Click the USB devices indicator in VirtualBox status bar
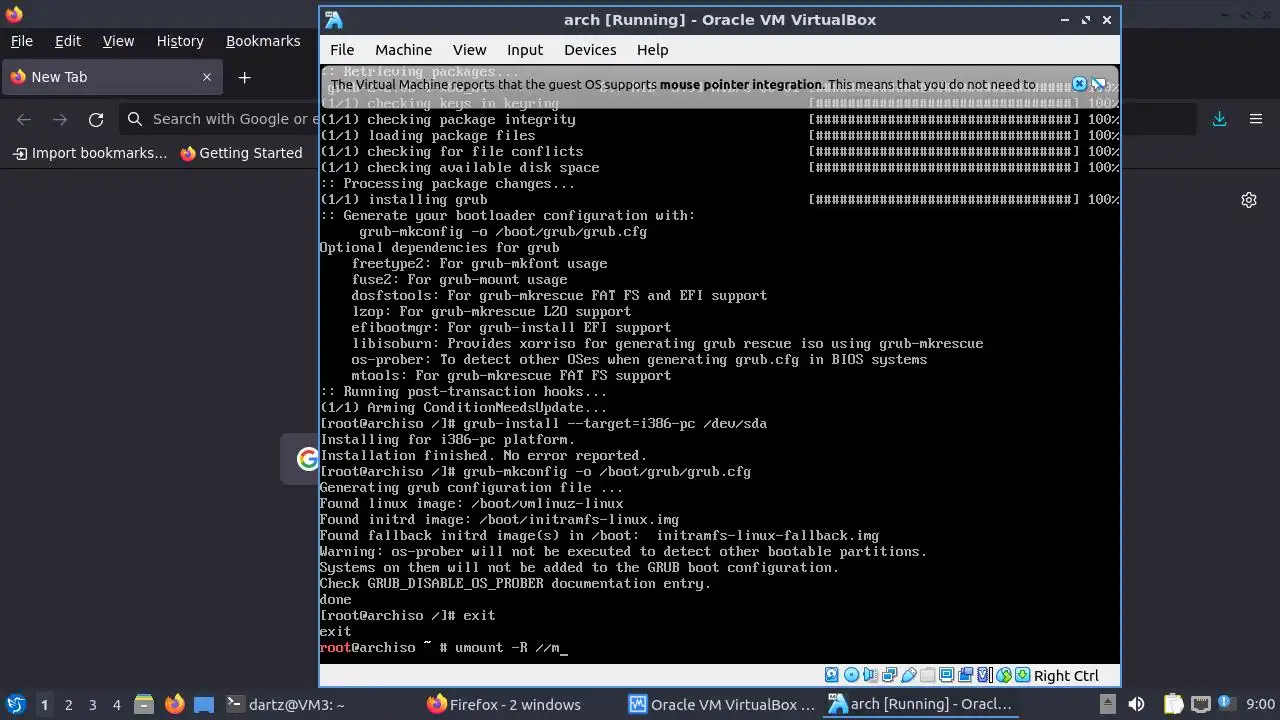1280x720 pixels. pyautogui.click(x=909, y=675)
